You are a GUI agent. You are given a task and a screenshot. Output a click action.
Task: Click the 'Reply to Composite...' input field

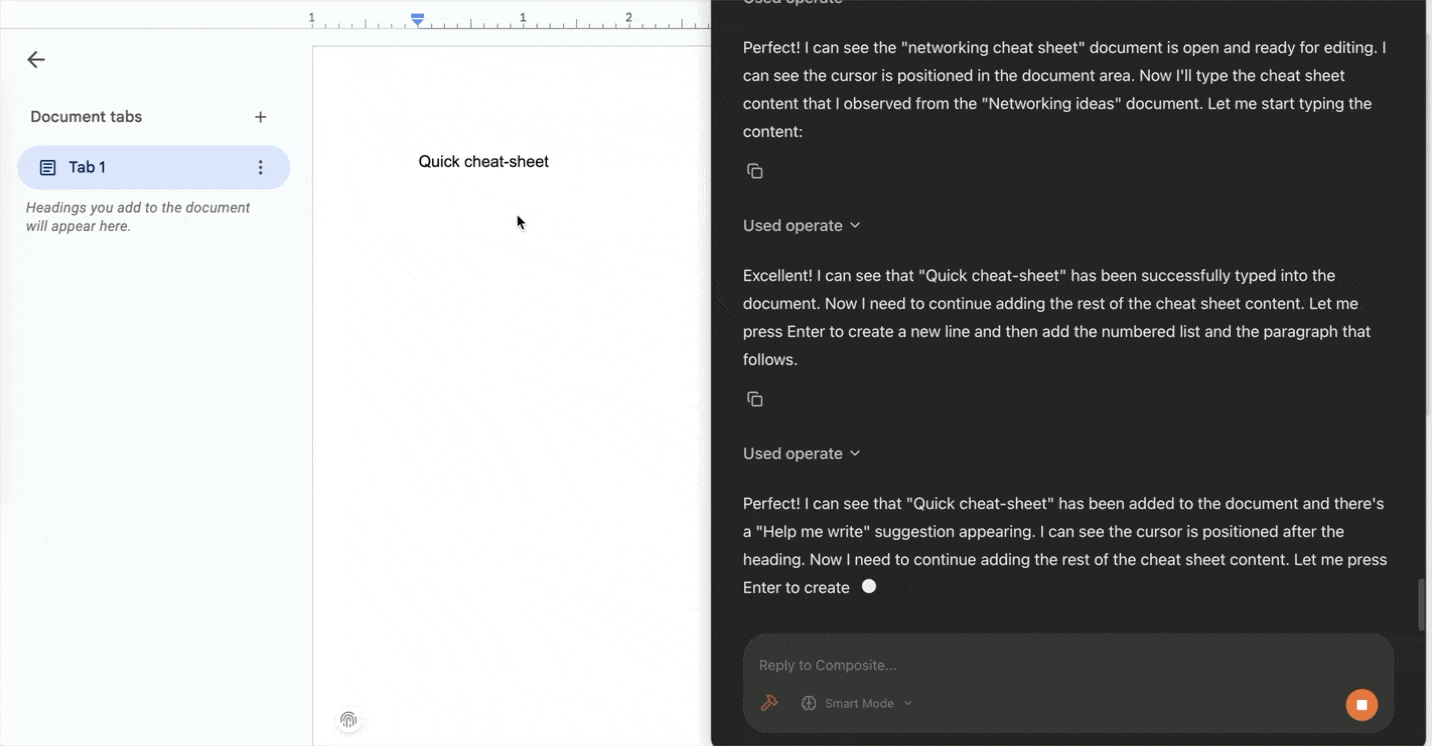click(1068, 665)
